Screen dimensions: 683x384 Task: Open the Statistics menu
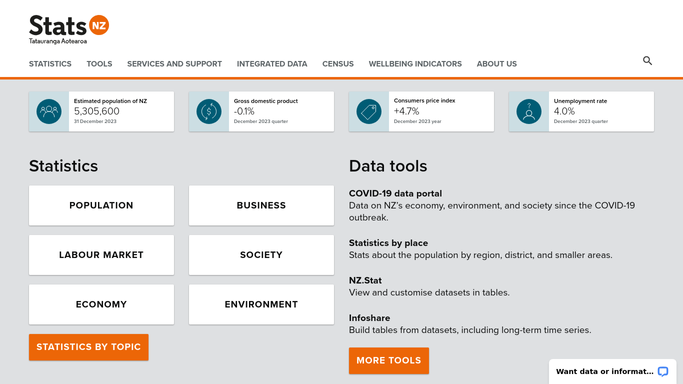[x=50, y=64]
